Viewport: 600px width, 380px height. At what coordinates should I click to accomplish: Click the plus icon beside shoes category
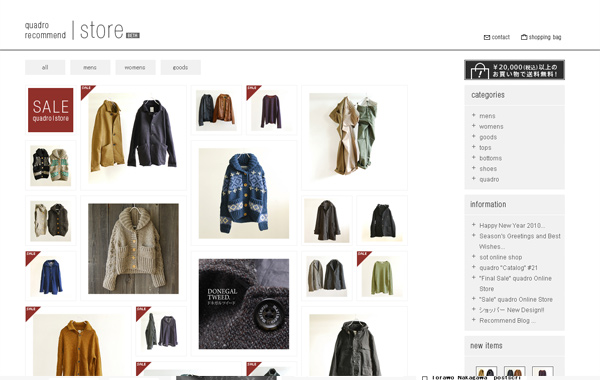[x=473, y=168]
